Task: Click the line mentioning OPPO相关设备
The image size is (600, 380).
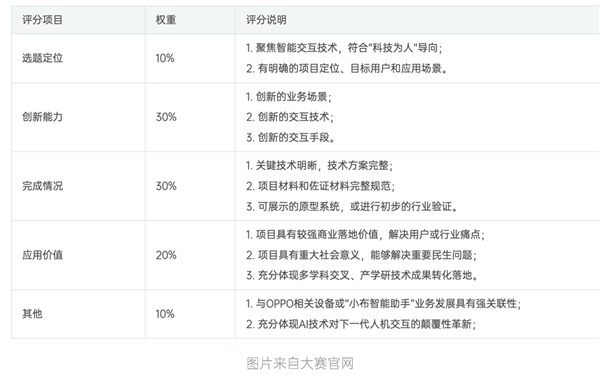Action: pyautogui.click(x=383, y=304)
